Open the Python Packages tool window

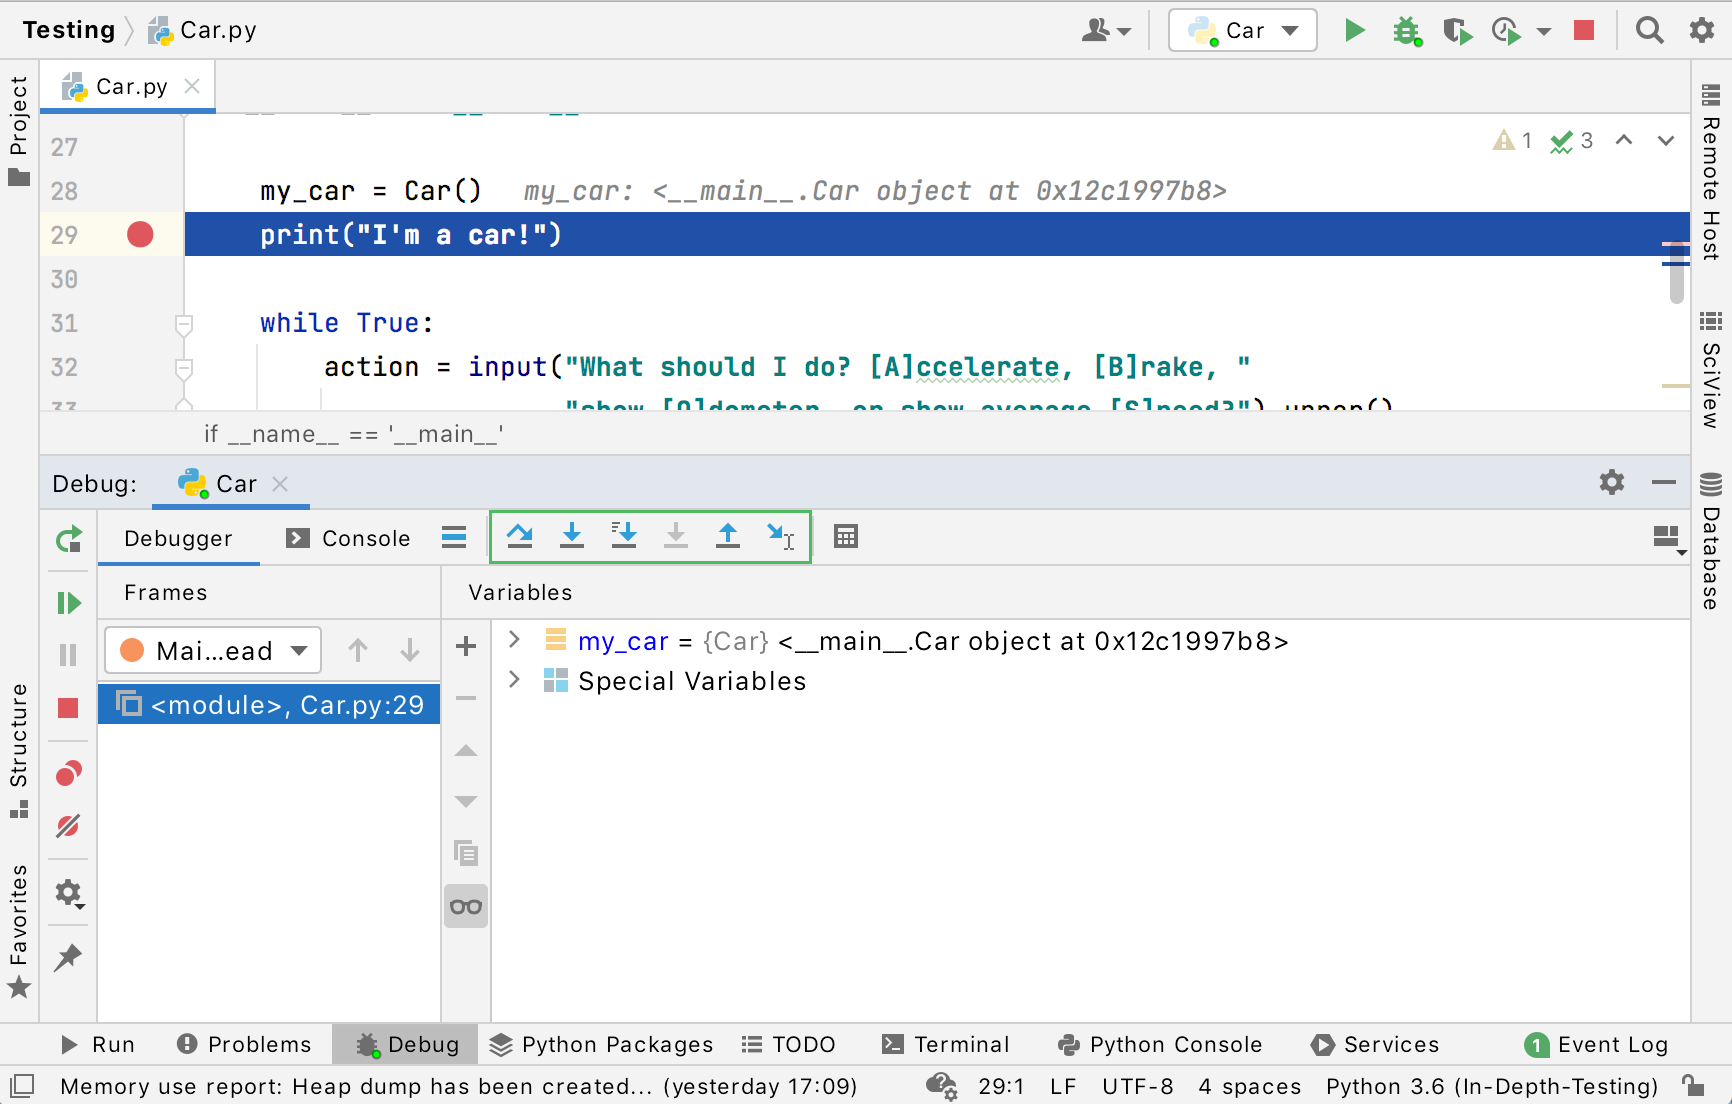point(600,1044)
